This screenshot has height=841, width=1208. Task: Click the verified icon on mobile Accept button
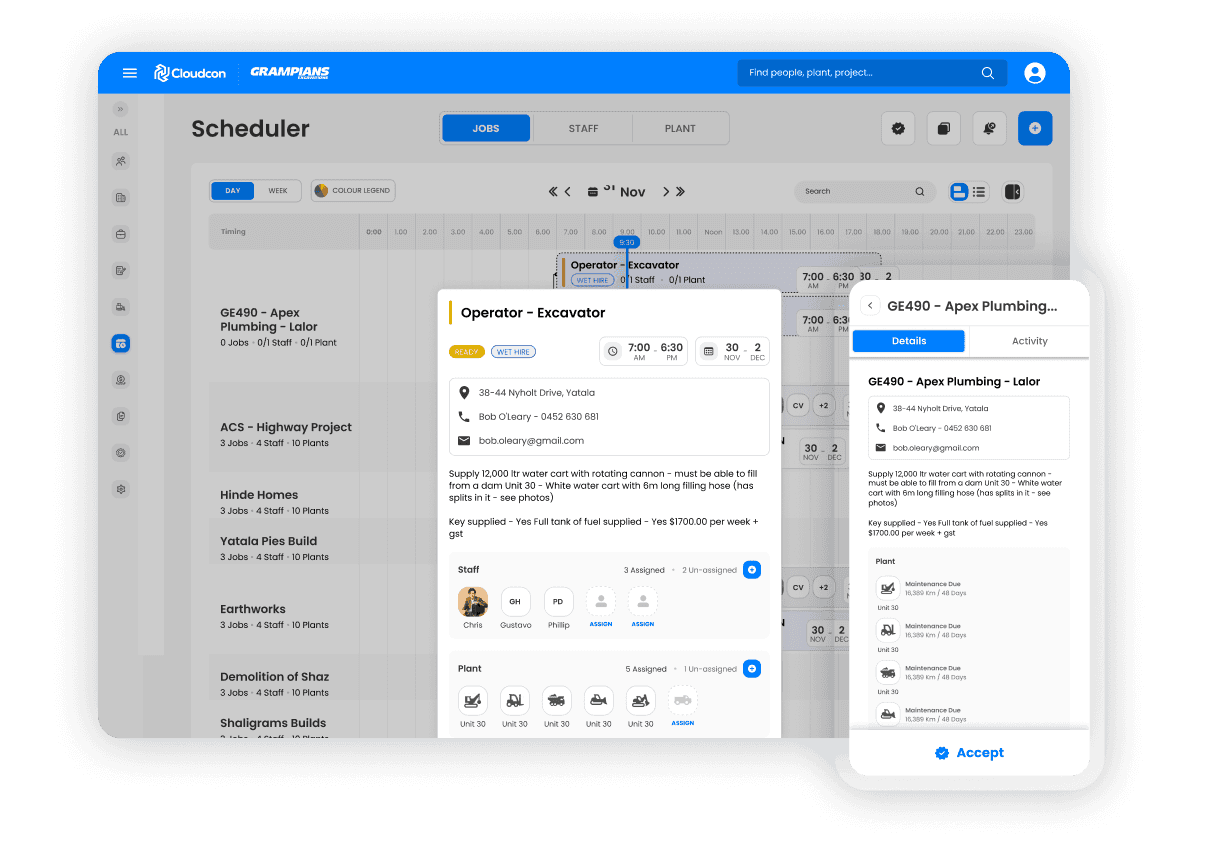941,753
